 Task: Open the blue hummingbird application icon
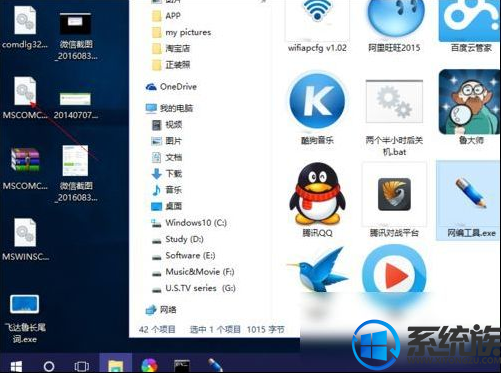tap(317, 270)
